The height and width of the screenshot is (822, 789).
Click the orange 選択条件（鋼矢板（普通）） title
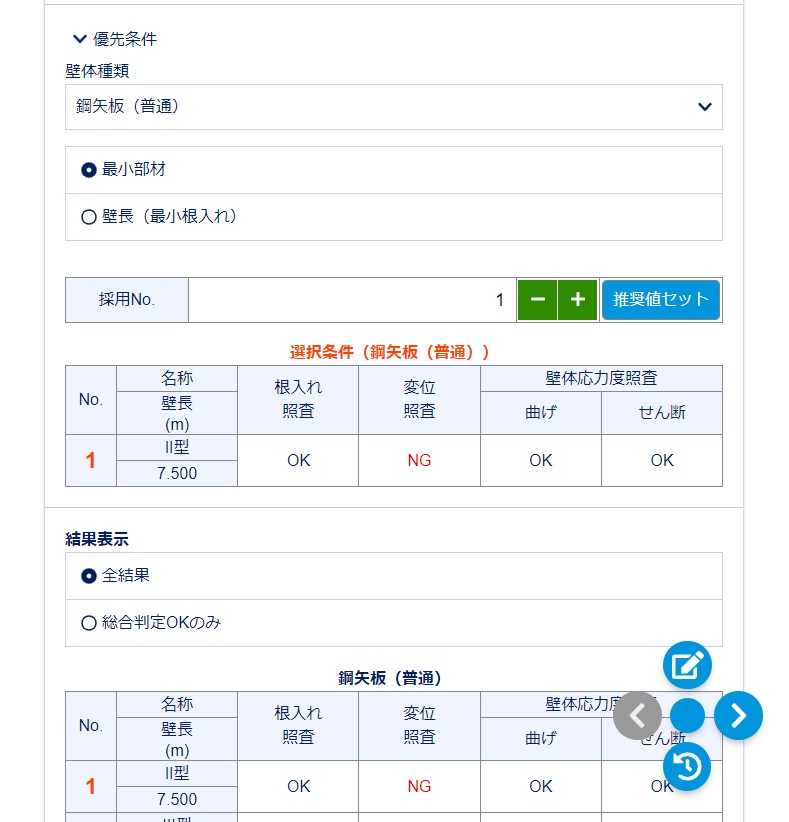390,352
